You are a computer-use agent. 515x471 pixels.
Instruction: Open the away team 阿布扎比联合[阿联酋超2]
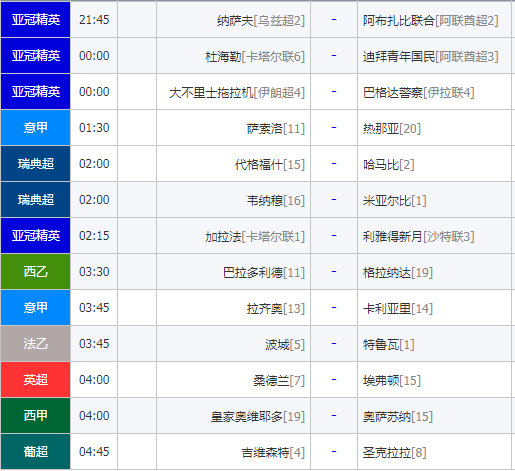[430, 21]
